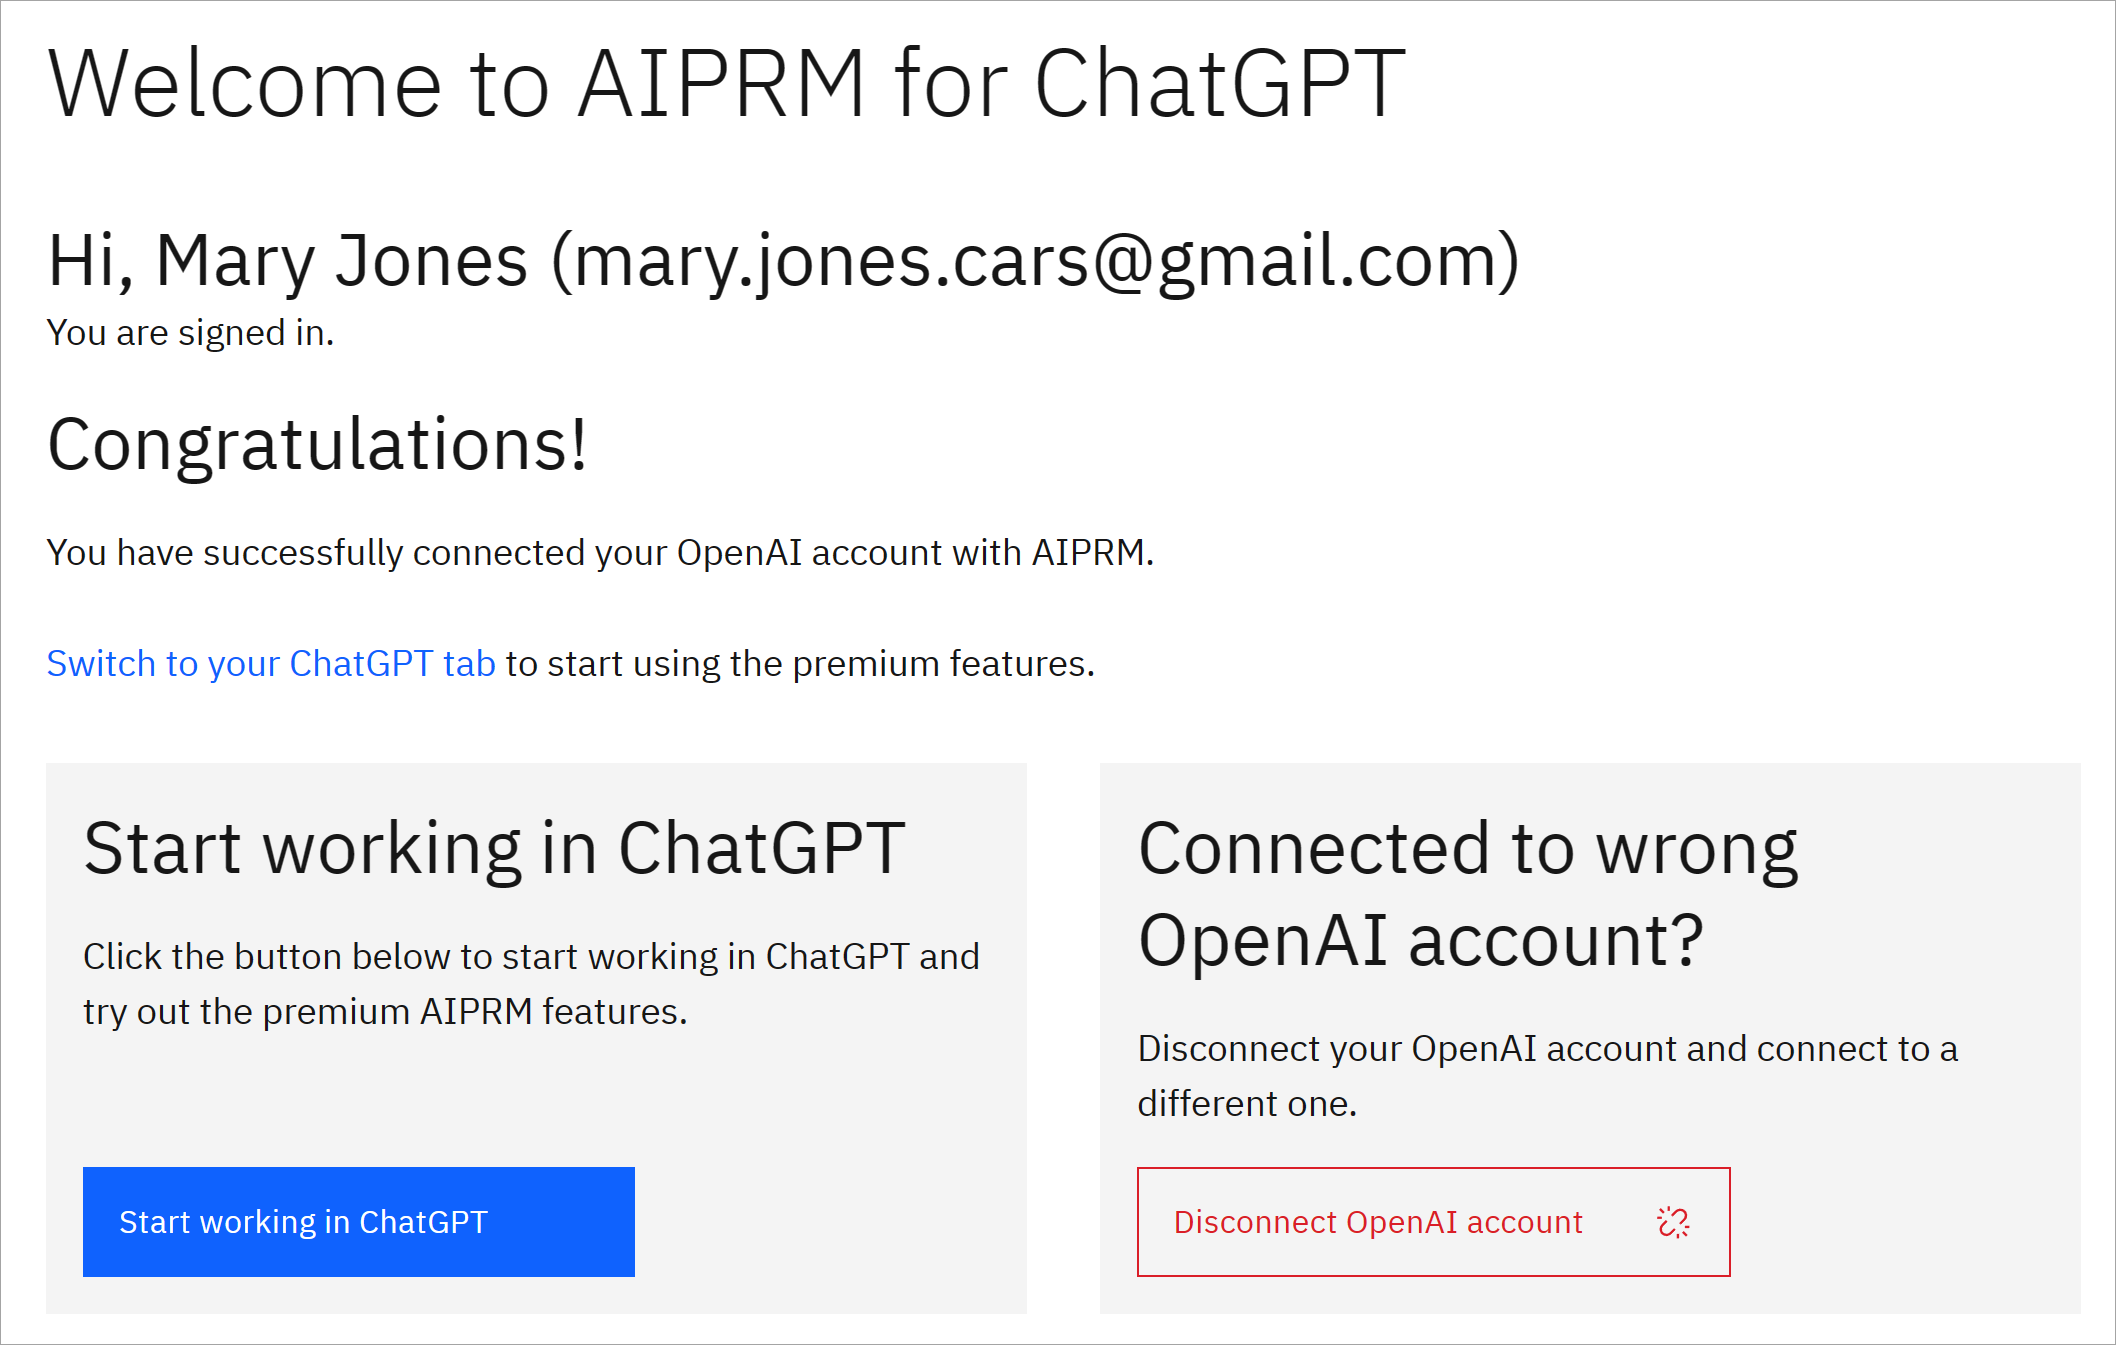Click the mary.jones.cars@gmail.com email address
Viewport: 2116px width, 1345px height.
1035,261
